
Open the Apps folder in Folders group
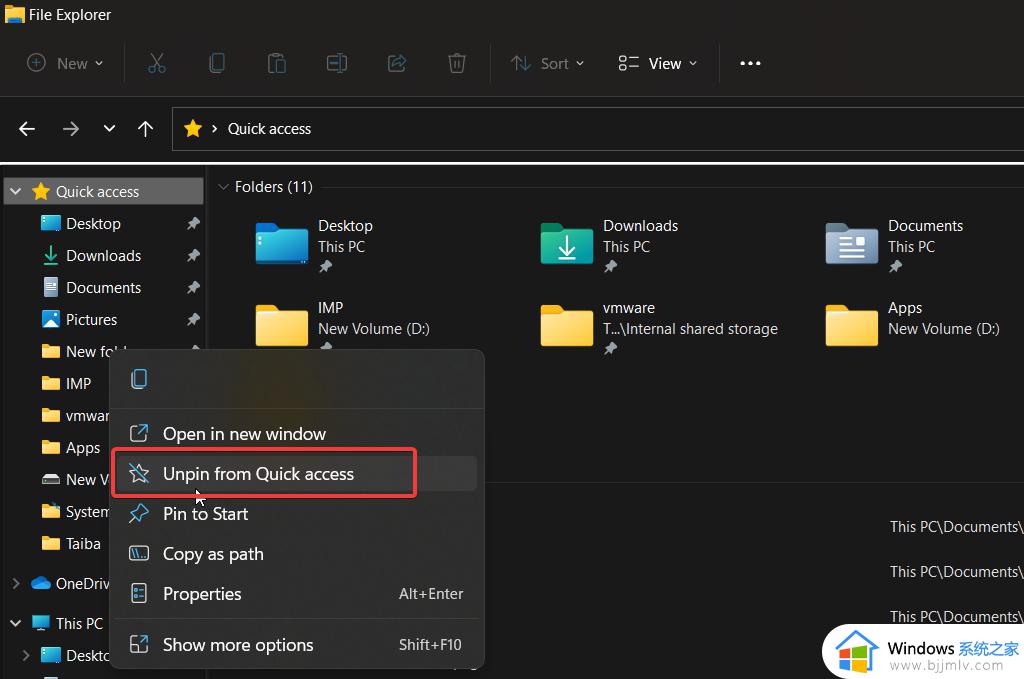click(x=912, y=324)
